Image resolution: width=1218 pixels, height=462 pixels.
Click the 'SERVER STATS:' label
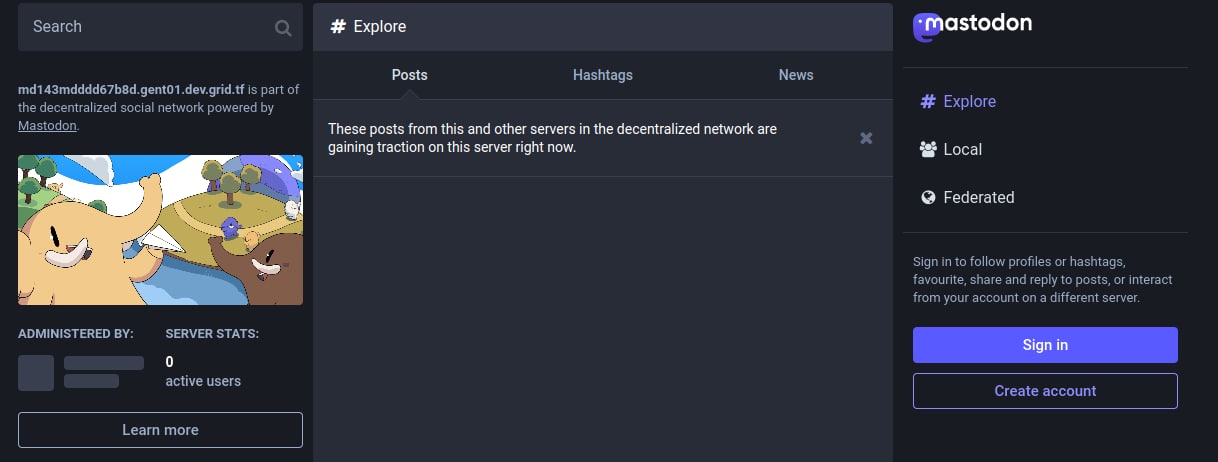click(x=212, y=333)
